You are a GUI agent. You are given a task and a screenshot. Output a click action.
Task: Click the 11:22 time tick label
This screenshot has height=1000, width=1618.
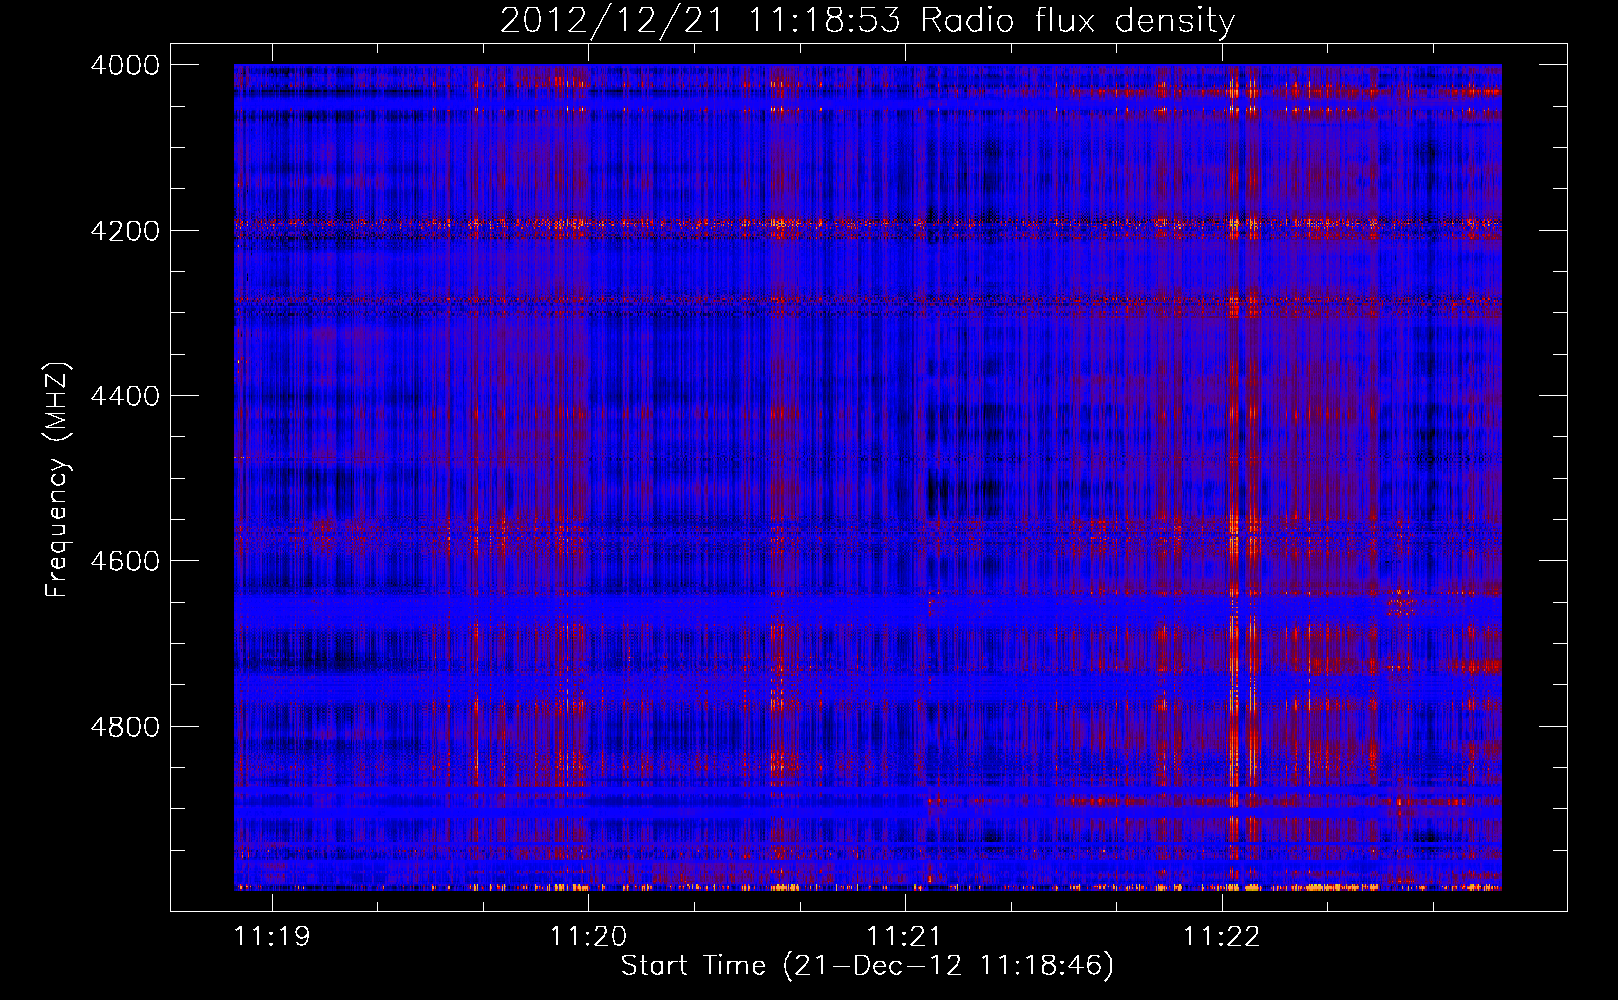(x=1222, y=937)
